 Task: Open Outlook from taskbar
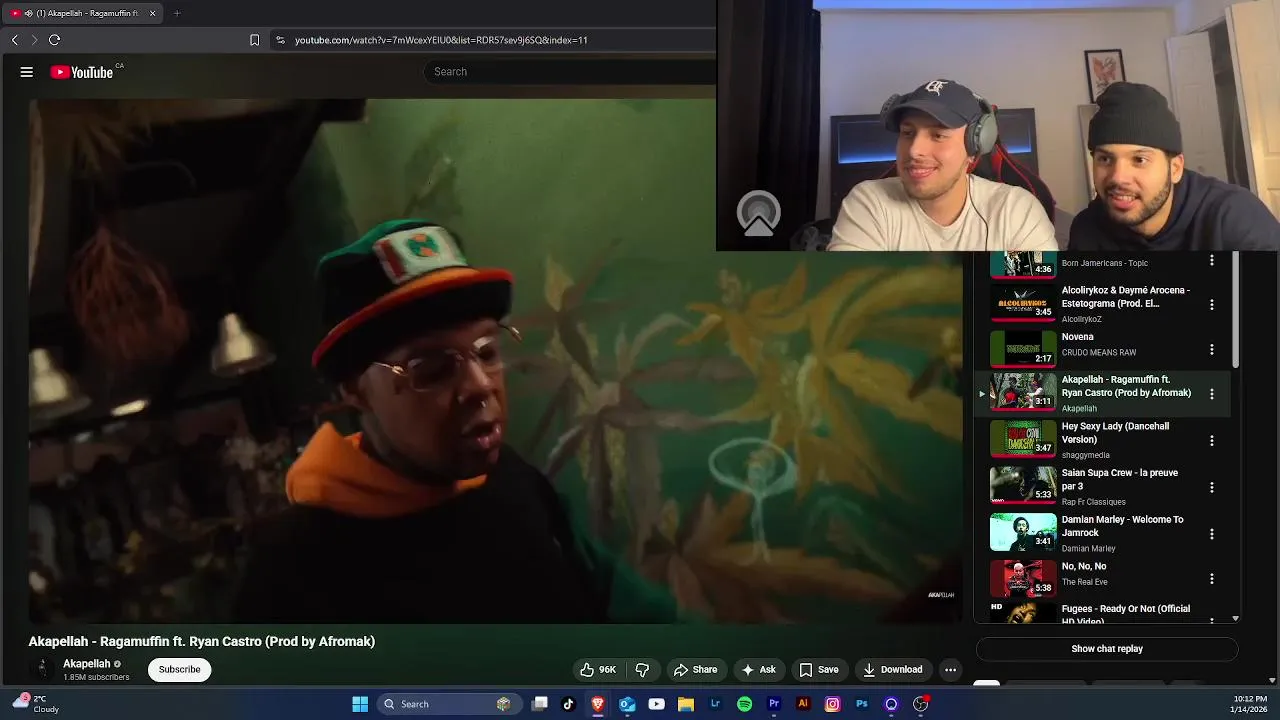627,704
